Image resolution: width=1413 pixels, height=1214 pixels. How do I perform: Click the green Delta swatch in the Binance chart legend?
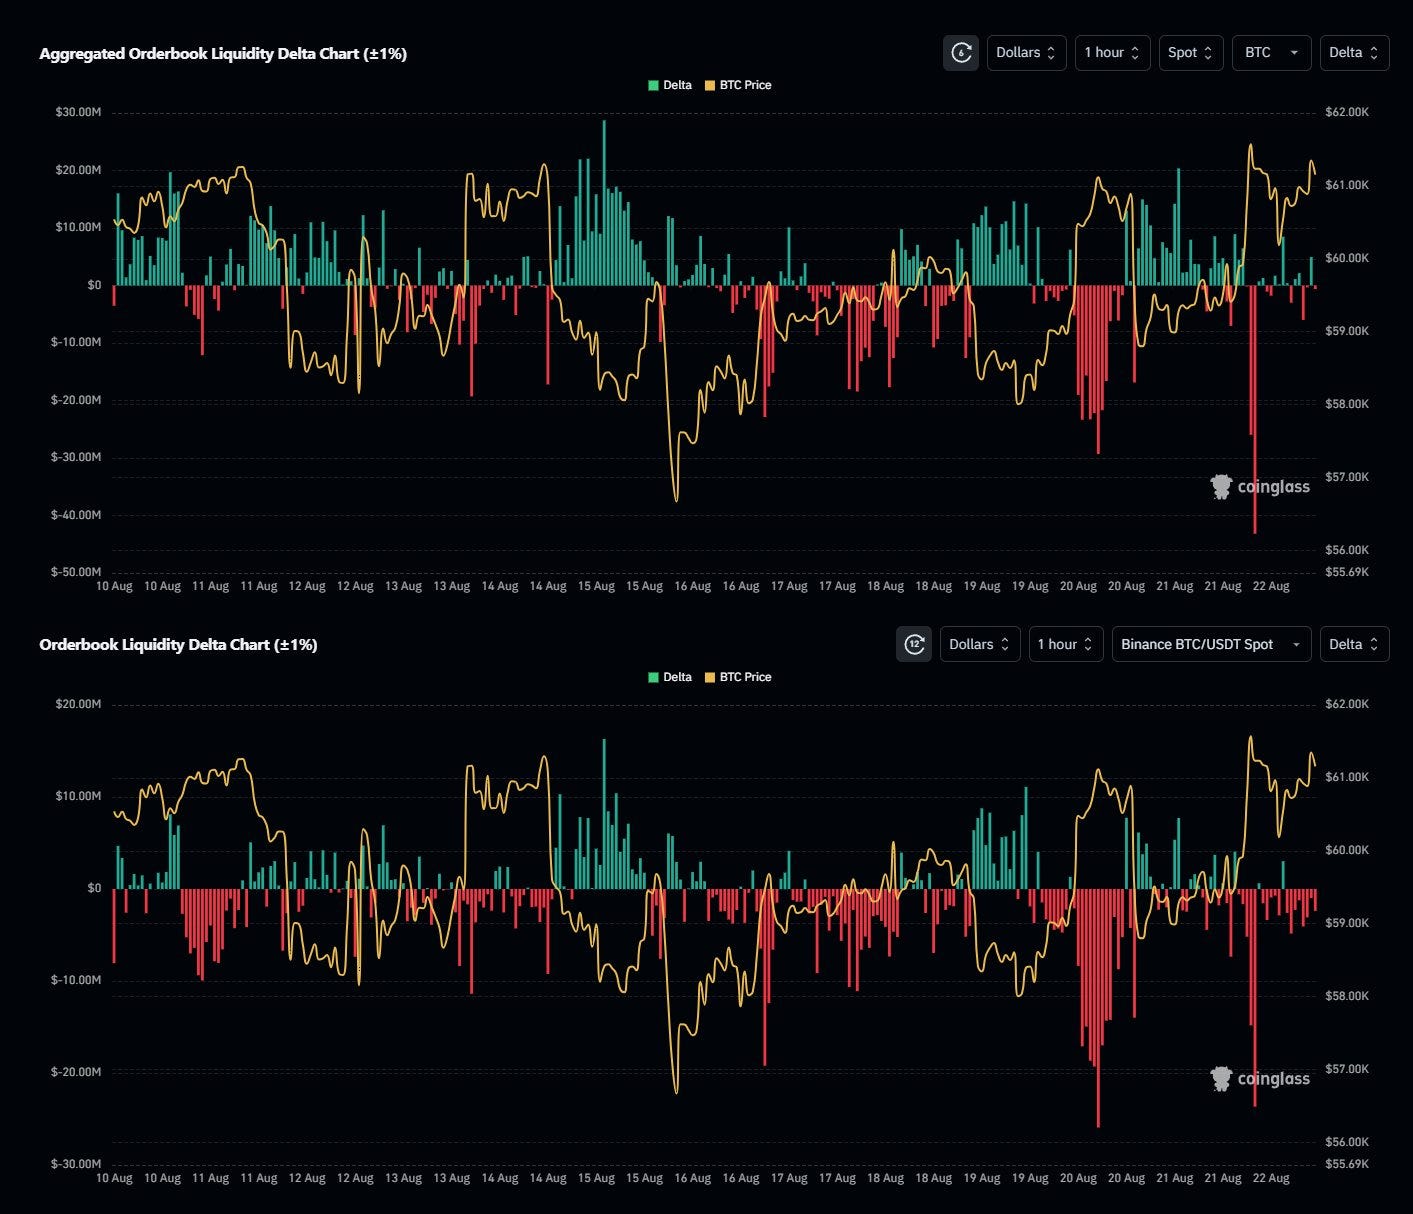coord(654,677)
